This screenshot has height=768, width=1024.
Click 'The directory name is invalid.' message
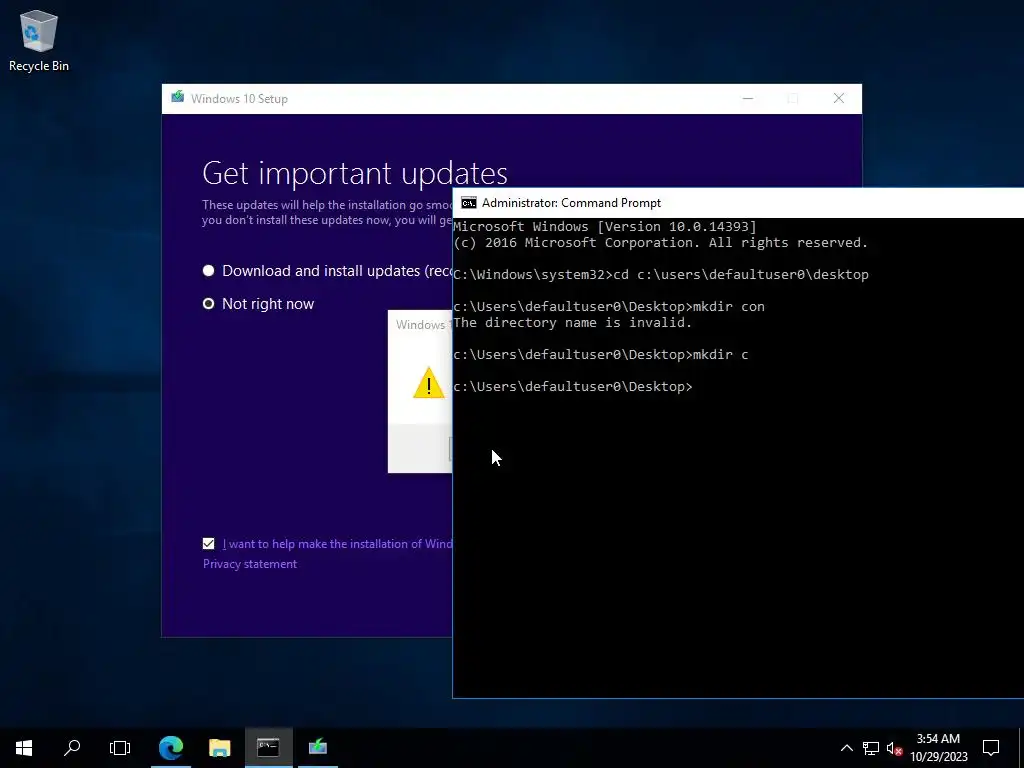(x=572, y=323)
